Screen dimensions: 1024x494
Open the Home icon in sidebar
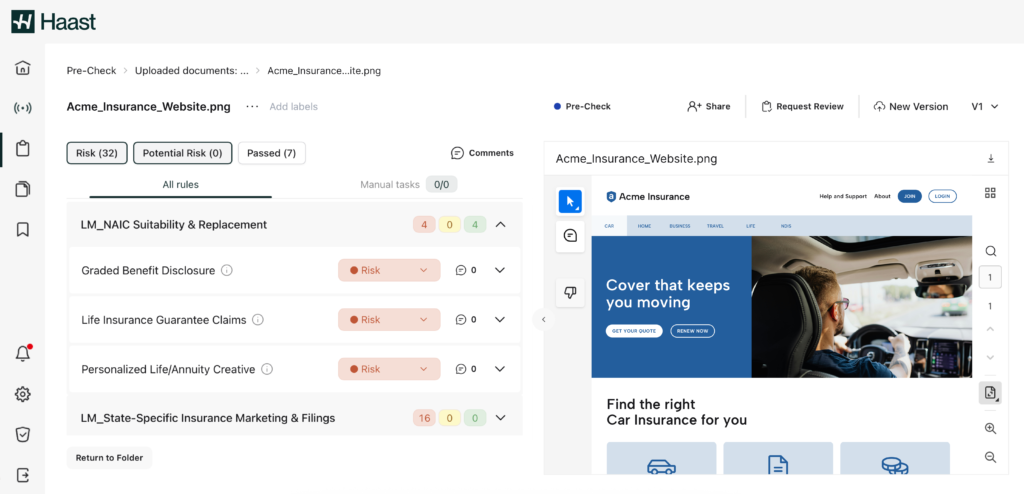pos(23,67)
